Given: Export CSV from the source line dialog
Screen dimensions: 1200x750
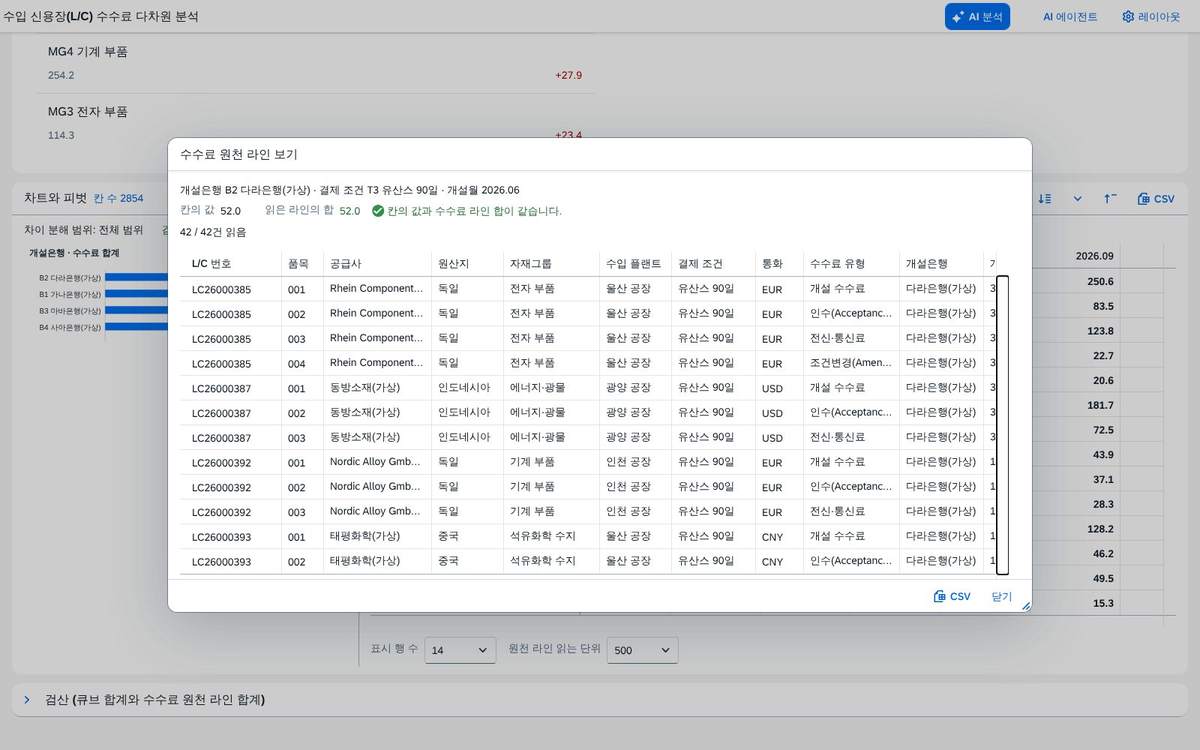Looking at the screenshot, I should pyautogui.click(x=952, y=596).
